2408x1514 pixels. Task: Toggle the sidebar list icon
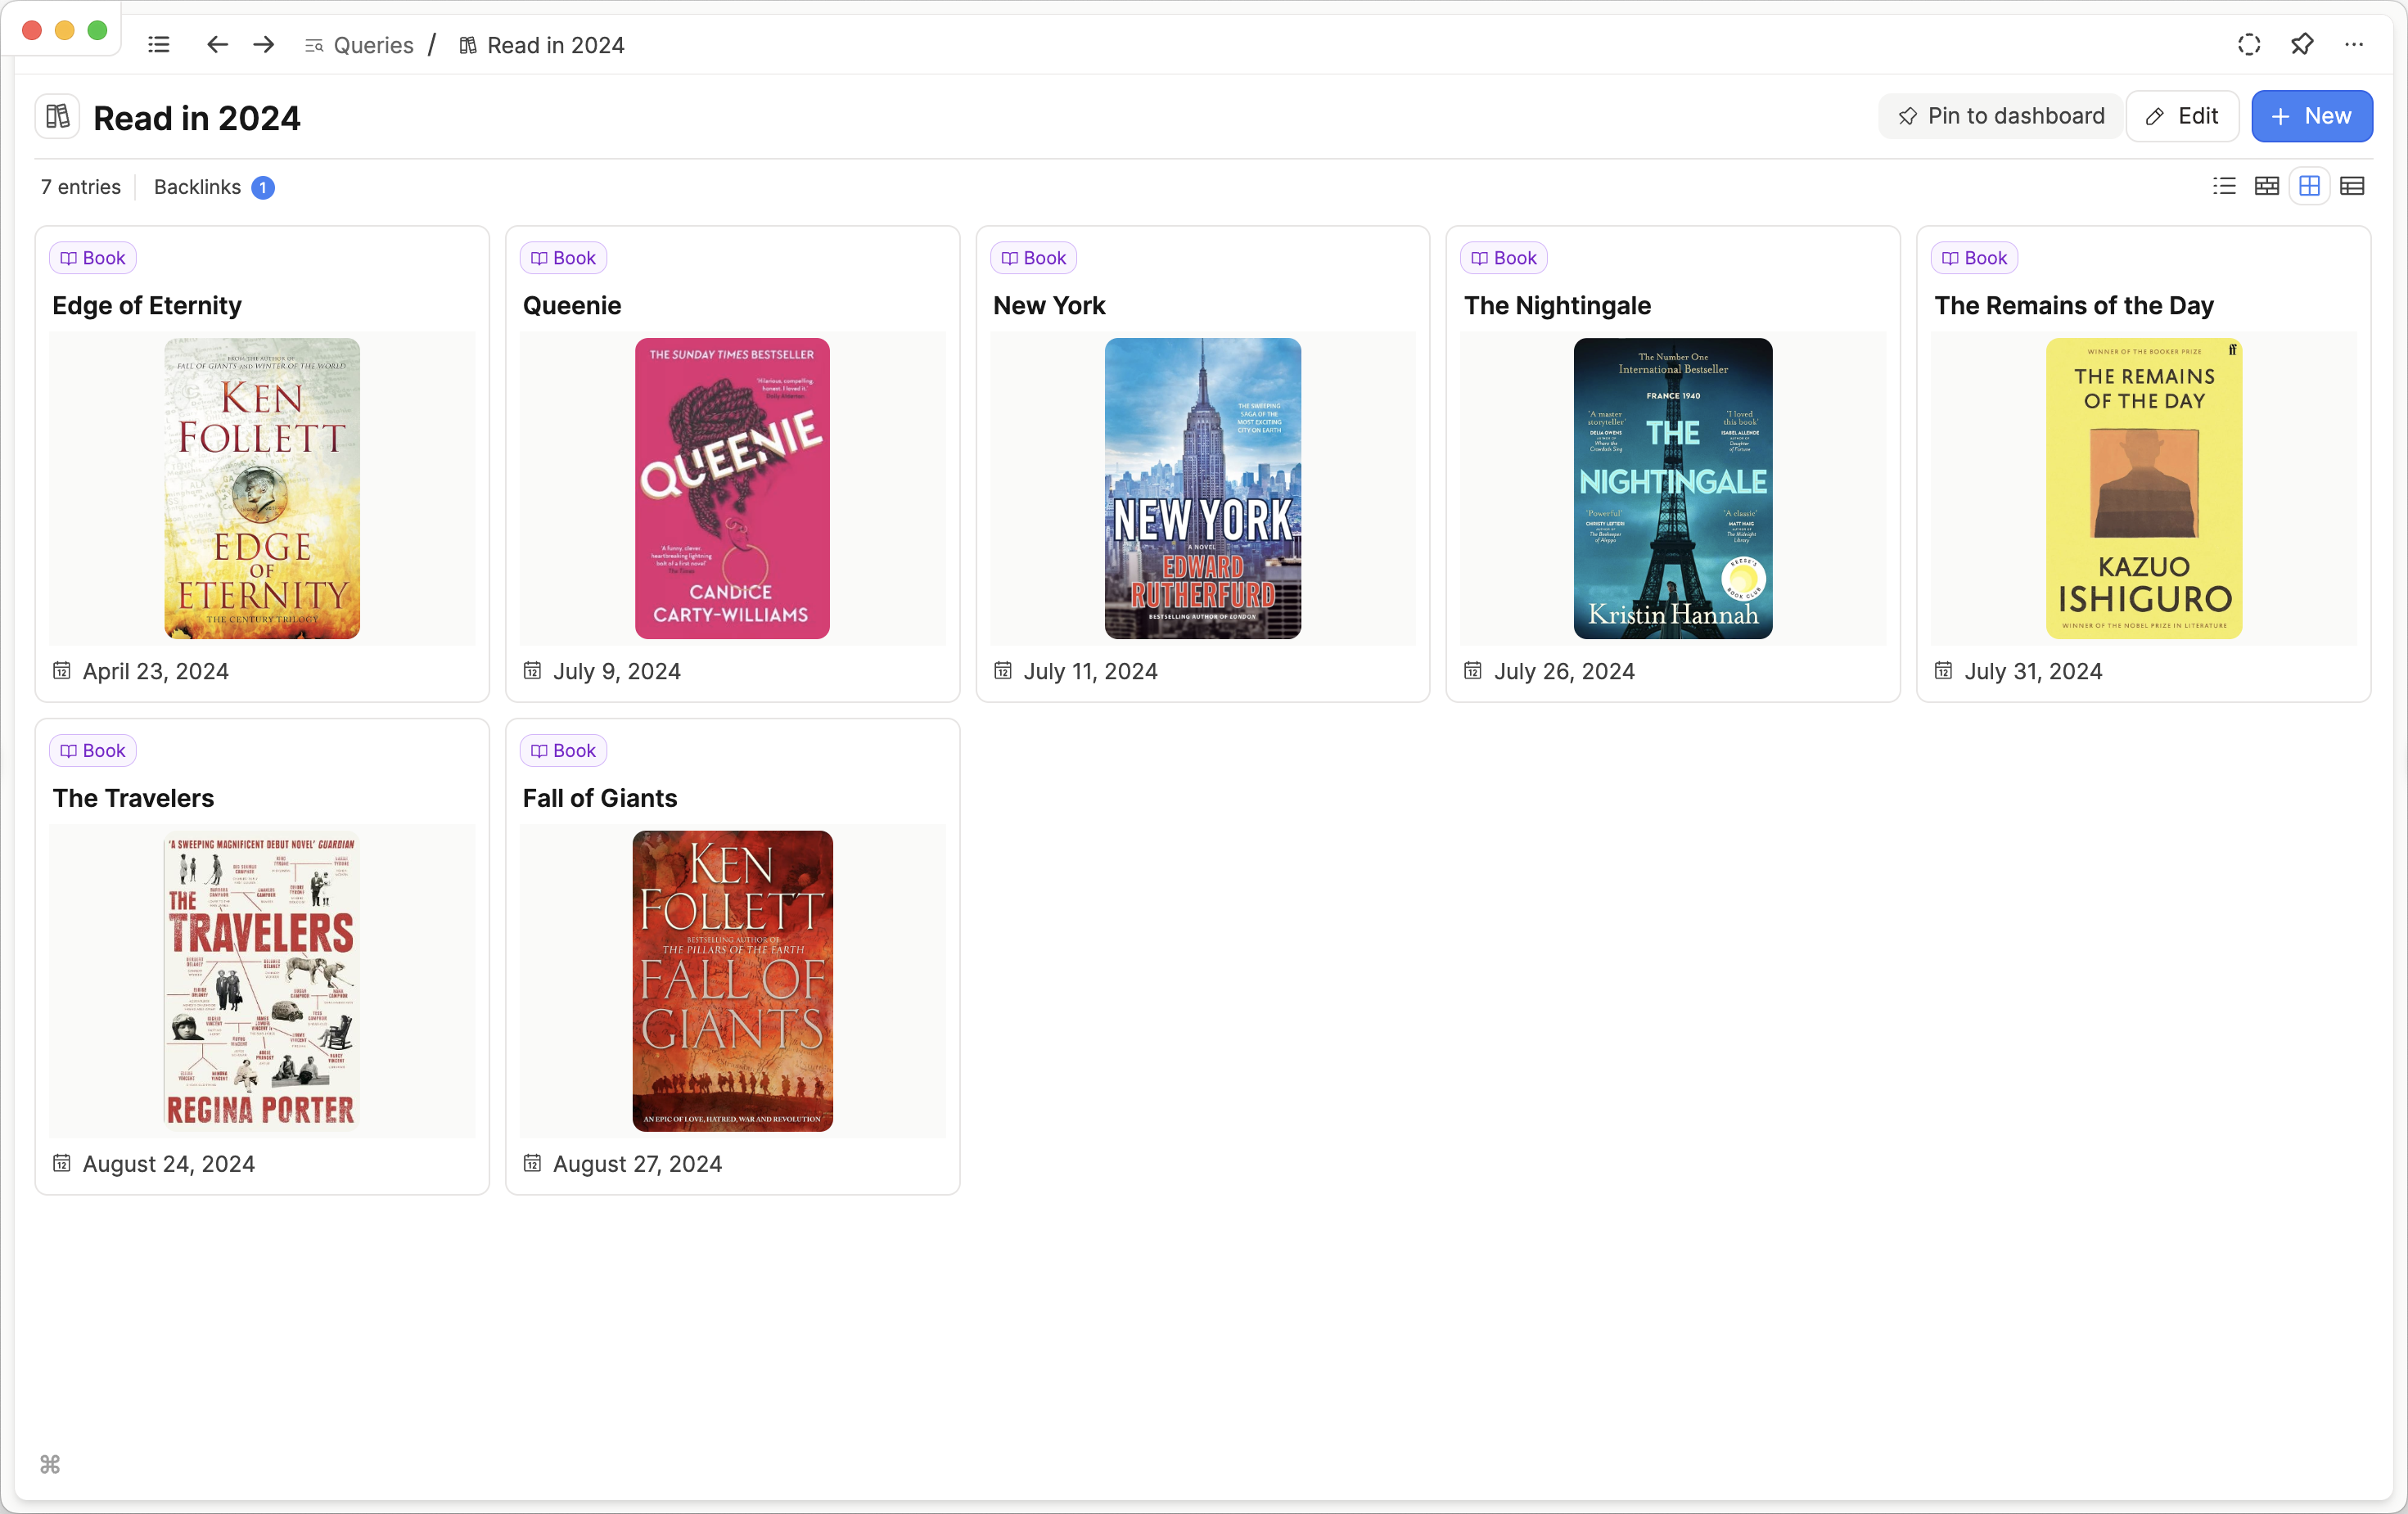pyautogui.click(x=159, y=45)
